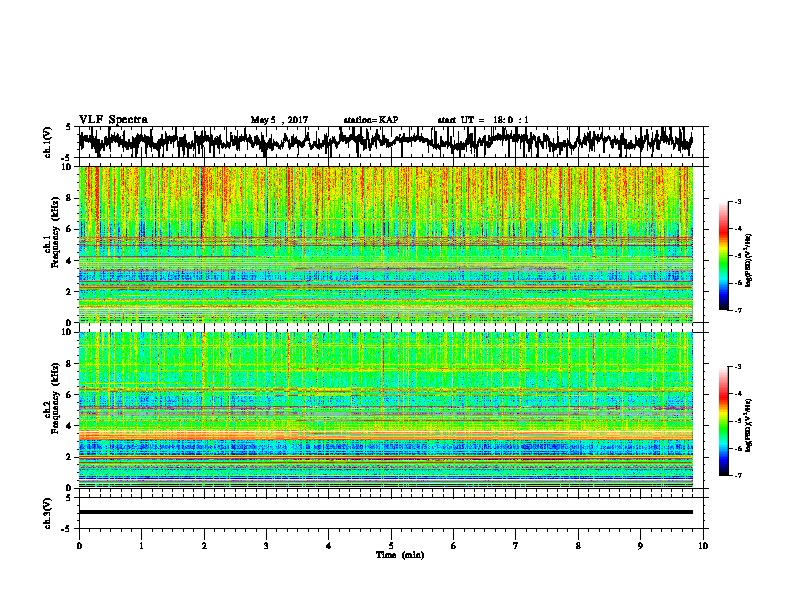
Task: Click the 'start UT = 18:0:1' label
Action: click(483, 120)
